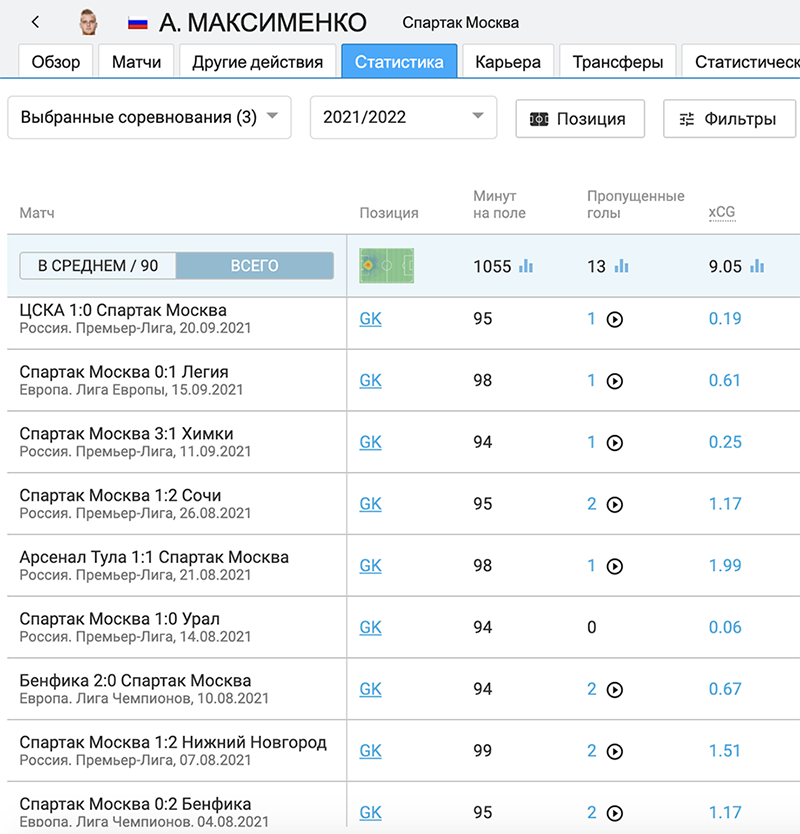Click xCG value 1.51 for Нижний Новгород match

point(724,750)
